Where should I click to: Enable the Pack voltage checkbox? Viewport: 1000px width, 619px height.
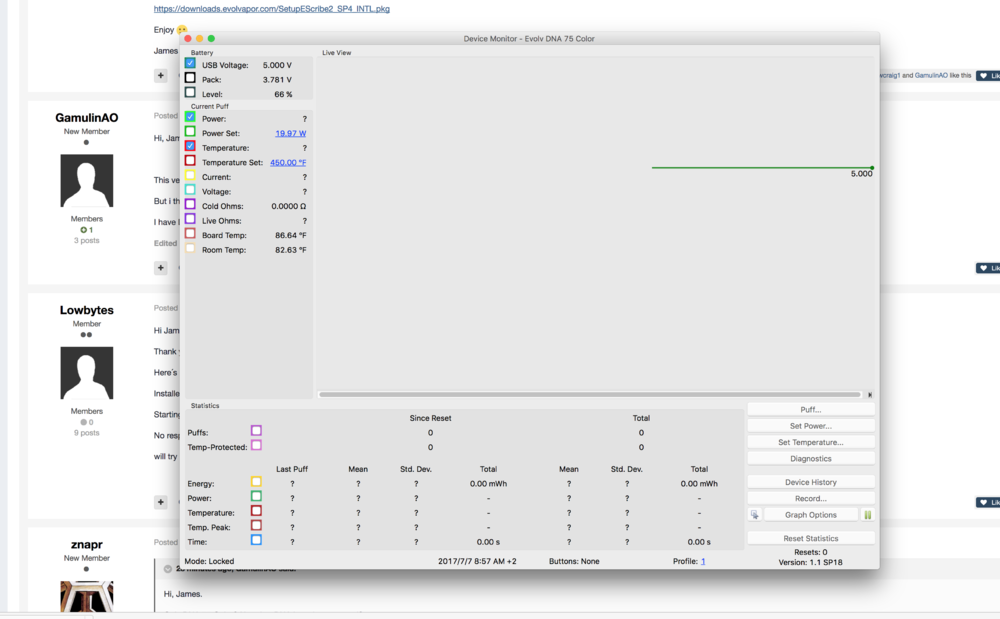pos(190,78)
